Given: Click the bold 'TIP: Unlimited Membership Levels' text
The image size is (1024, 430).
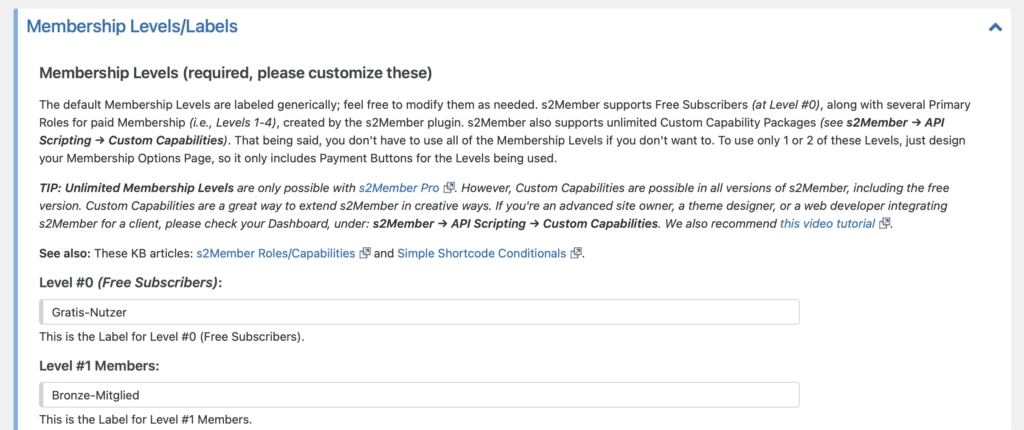Looking at the screenshot, I should (x=136, y=188).
